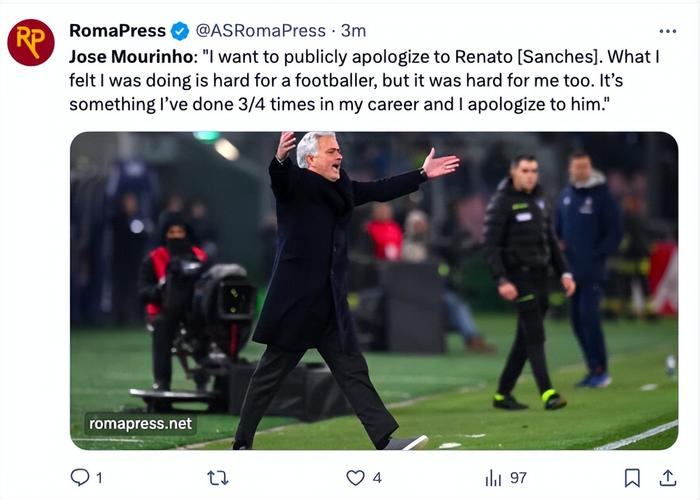Click the views count 97
Screen dimensions: 700x500
[x=518, y=478]
